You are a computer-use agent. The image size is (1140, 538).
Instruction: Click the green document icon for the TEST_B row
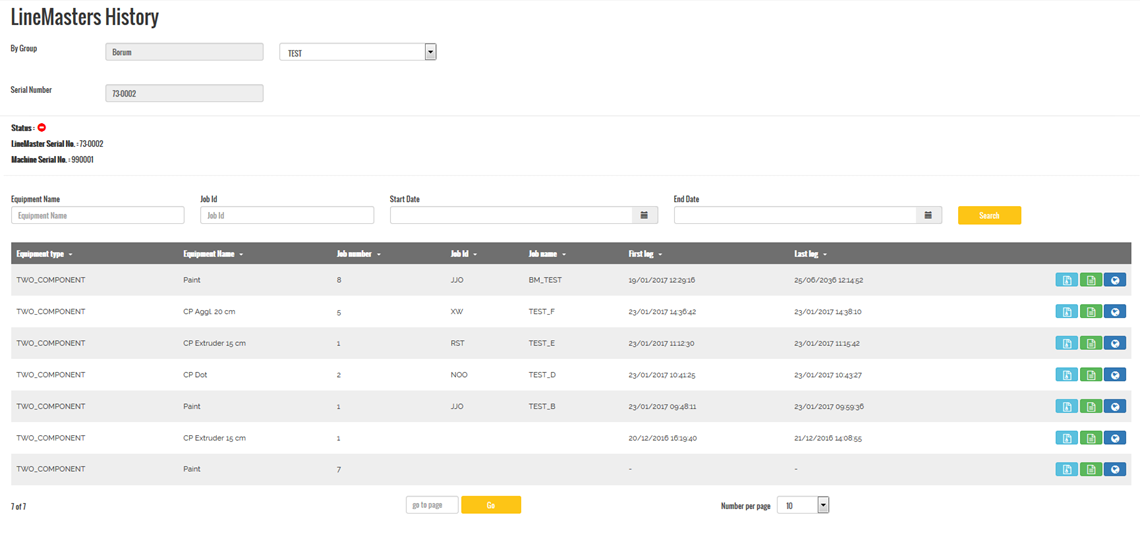coord(1090,406)
